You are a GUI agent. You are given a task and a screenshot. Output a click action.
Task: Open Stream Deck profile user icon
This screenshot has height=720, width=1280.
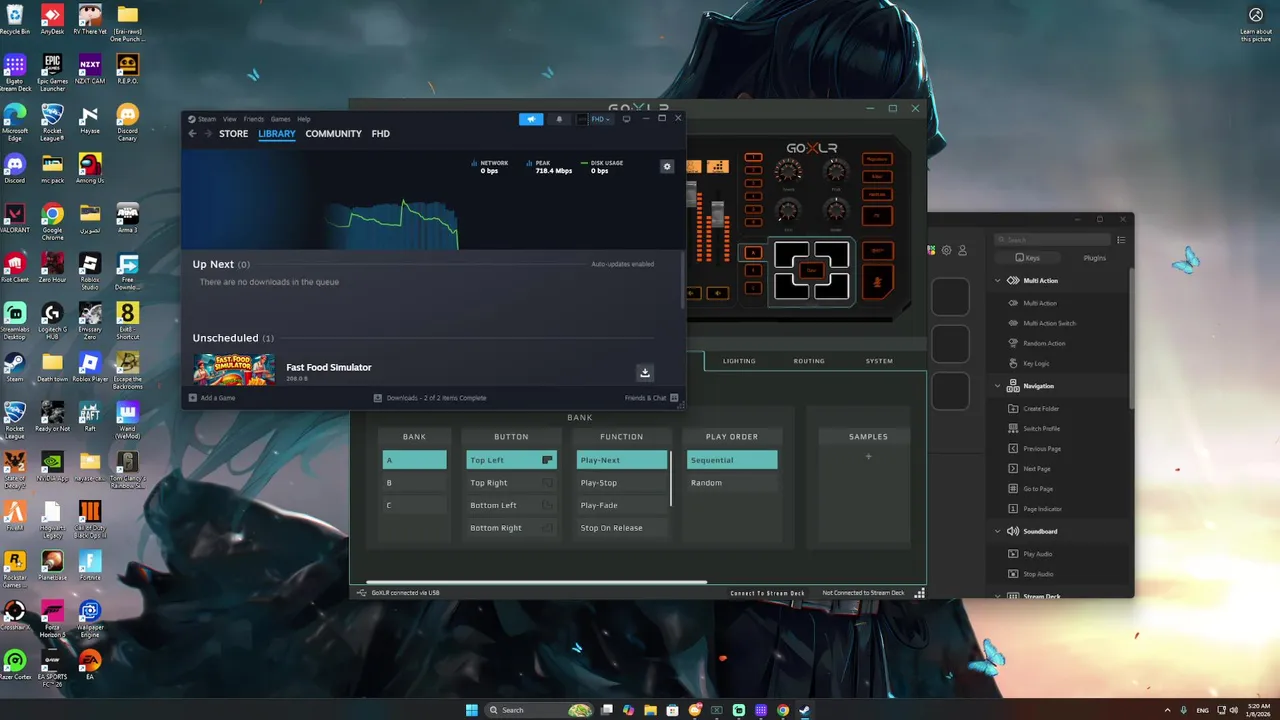962,250
